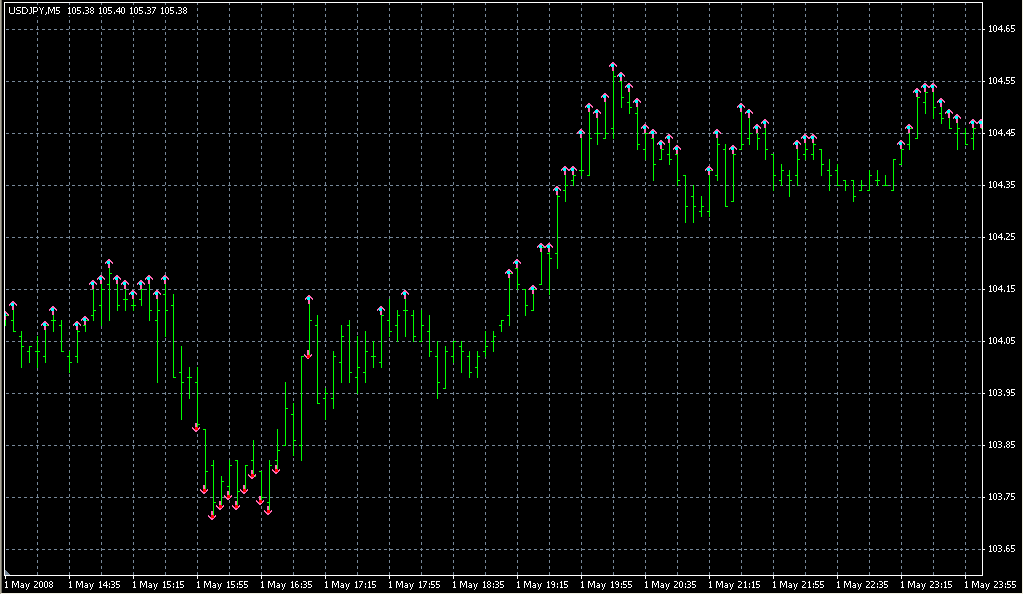Select the 104.45 price level label
Screen dimensions: 1024x594
pyautogui.click(x=1002, y=133)
